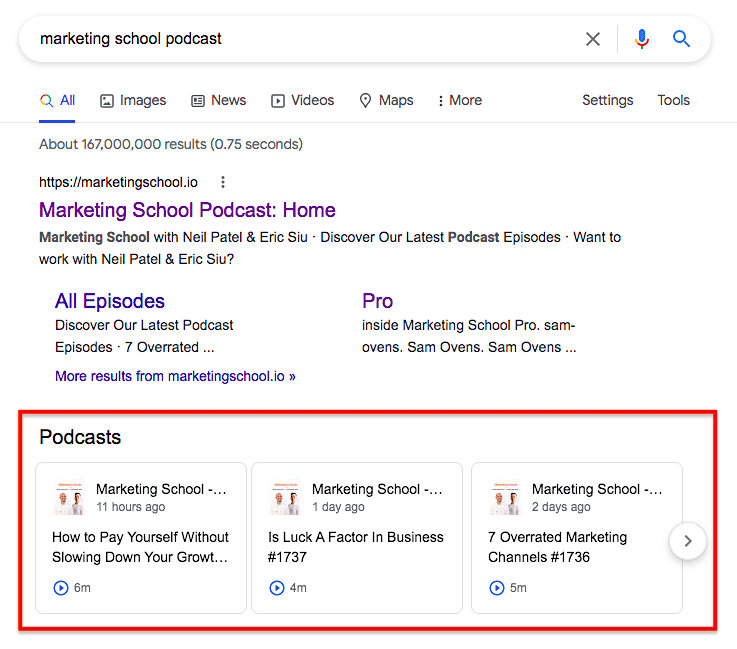Play the 4m Is Luck A Factor episode
Screen dimensions: 737x649
coord(277,588)
